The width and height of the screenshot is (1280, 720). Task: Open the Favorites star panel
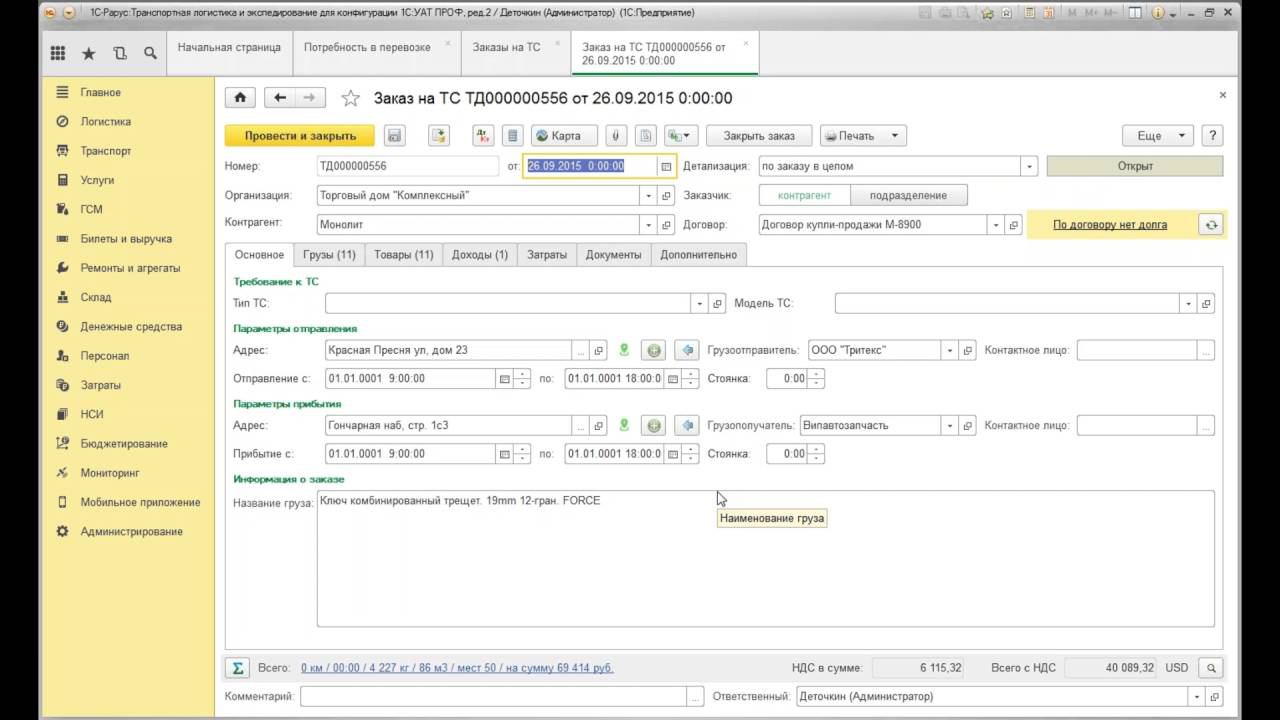pyautogui.click(x=89, y=54)
